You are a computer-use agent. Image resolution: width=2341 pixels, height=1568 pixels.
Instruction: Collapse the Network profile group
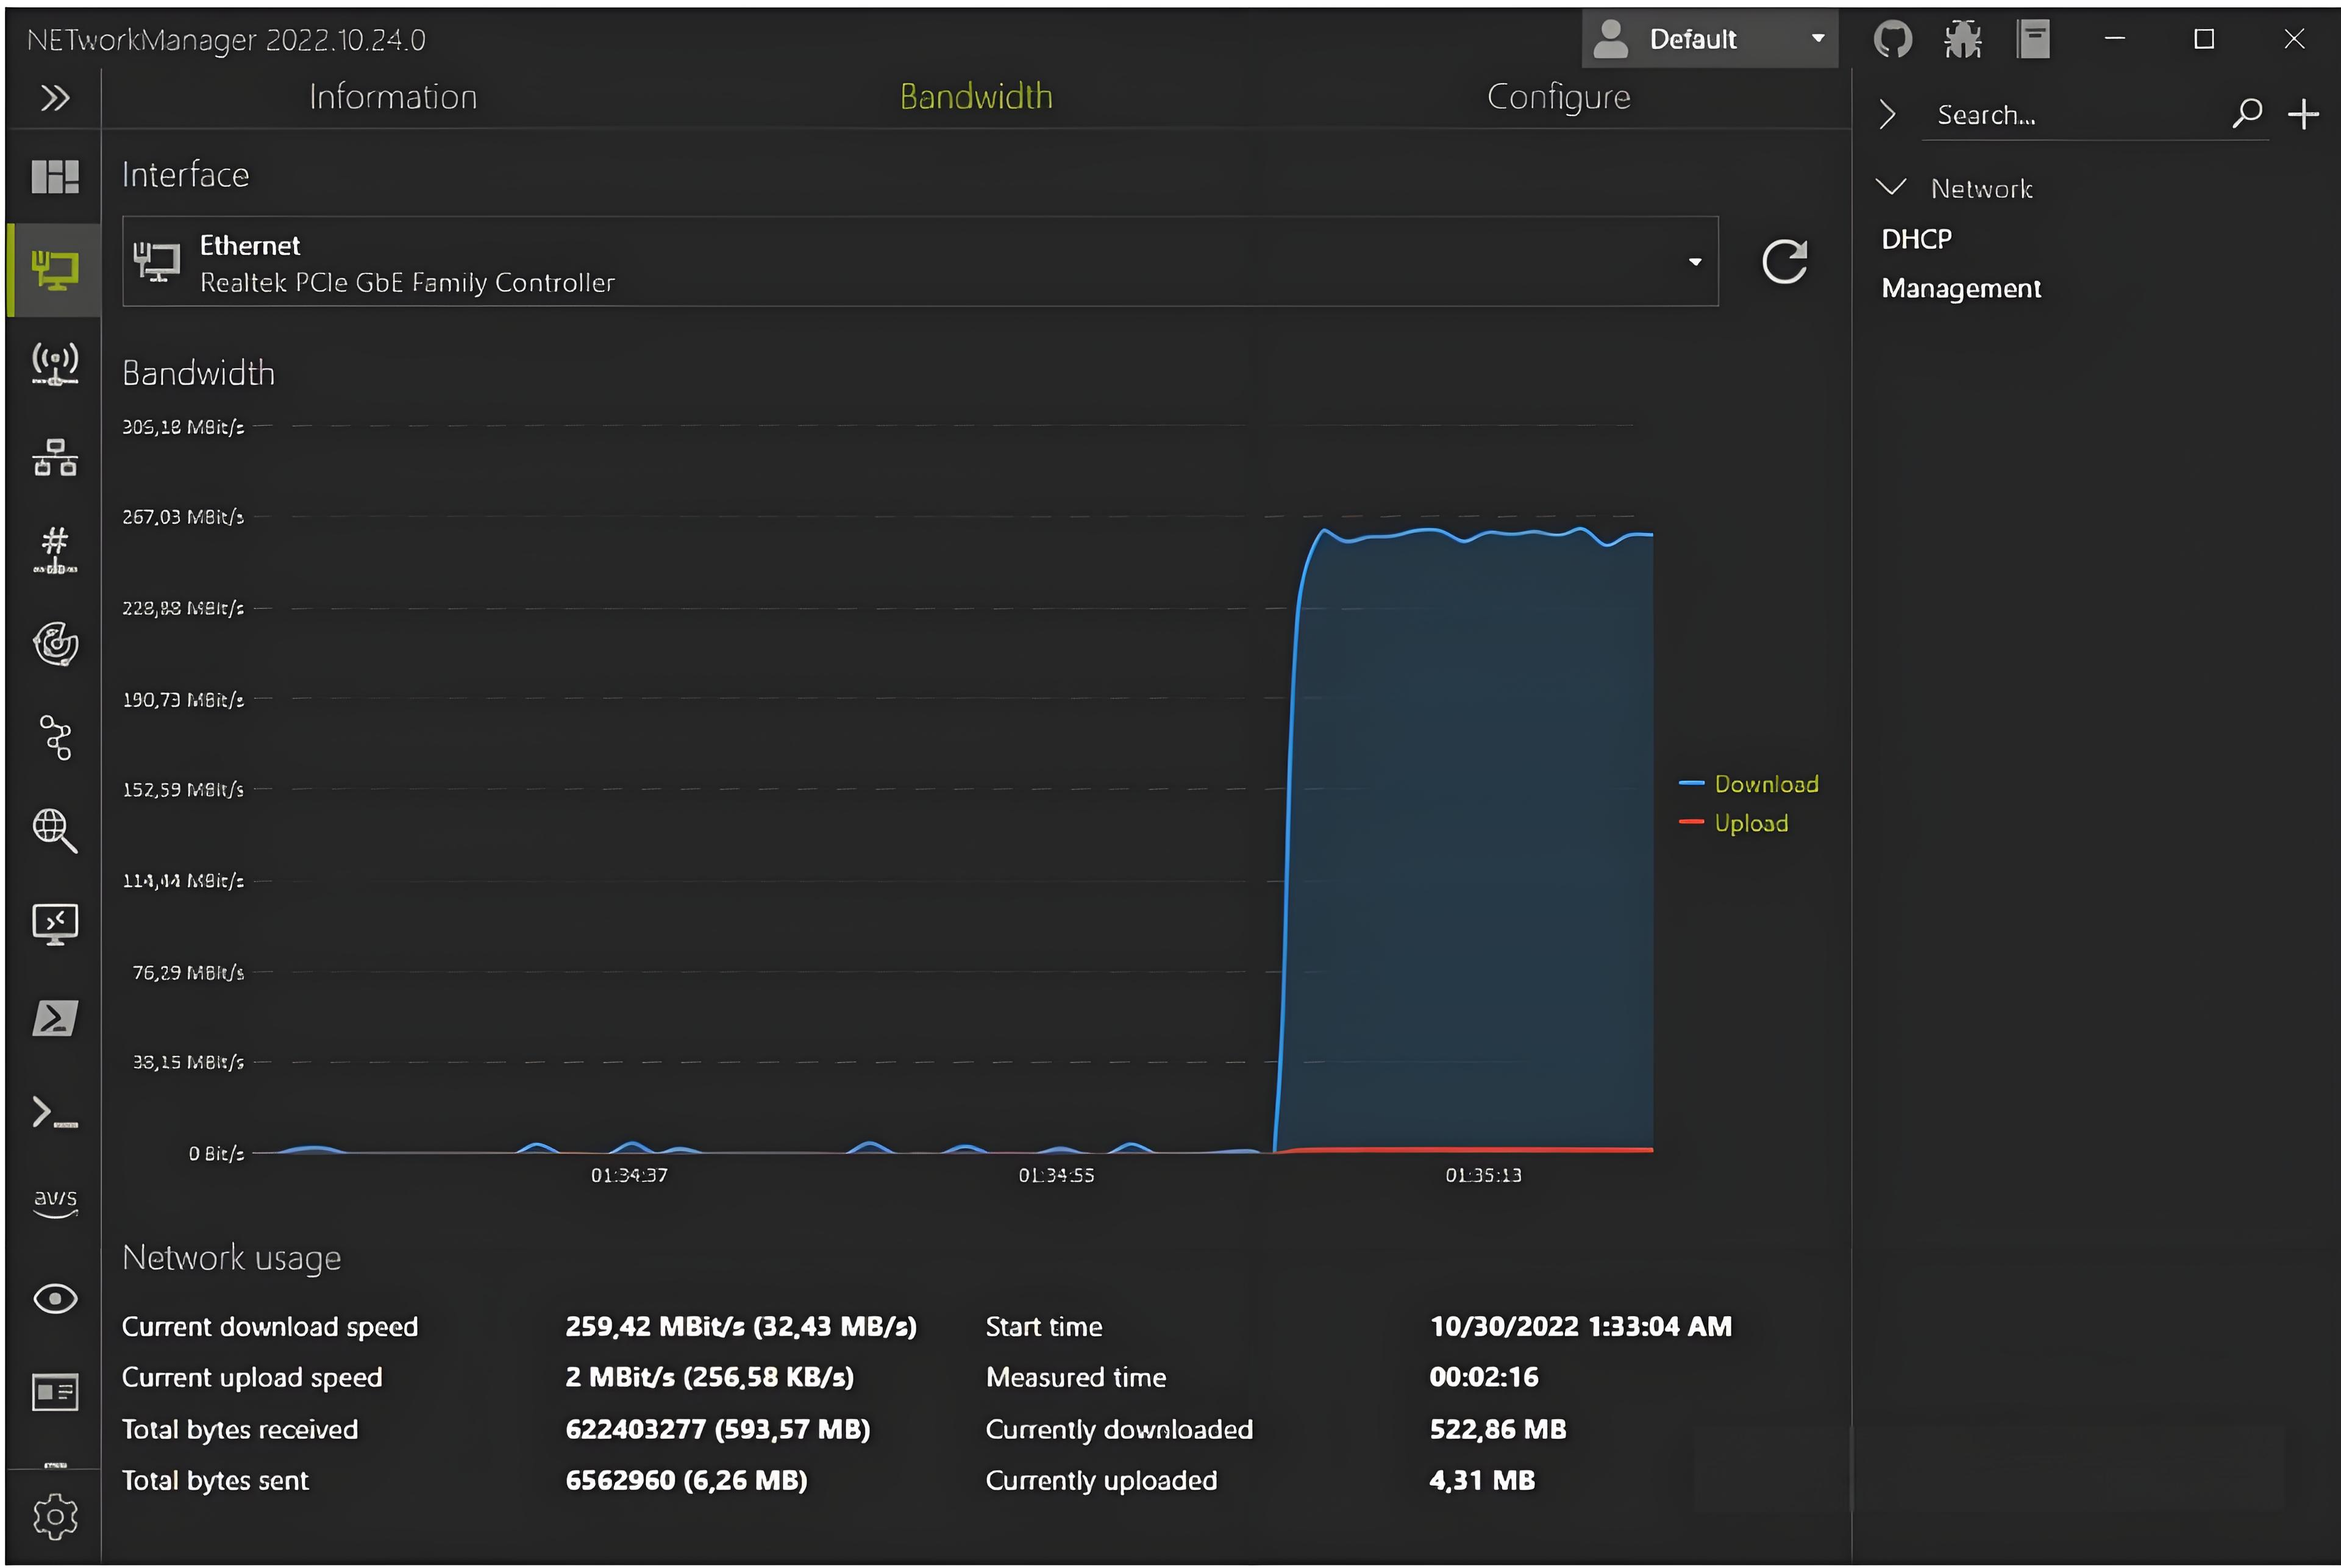click(x=1891, y=188)
